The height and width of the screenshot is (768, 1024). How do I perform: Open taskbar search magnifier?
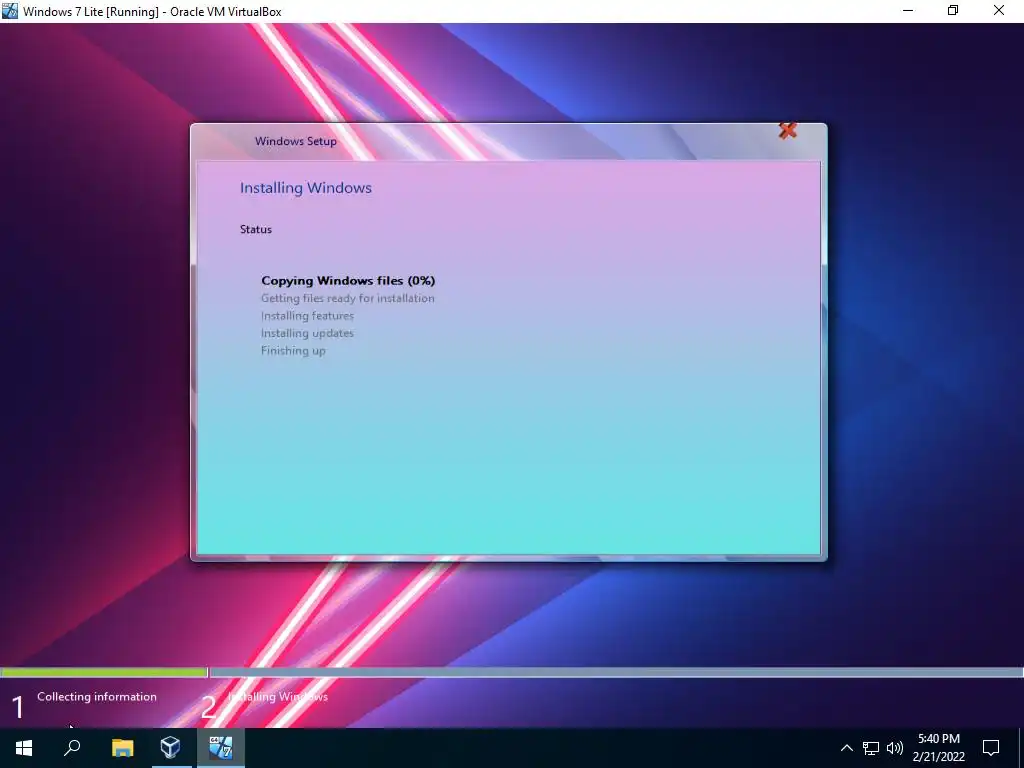pyautogui.click(x=72, y=748)
